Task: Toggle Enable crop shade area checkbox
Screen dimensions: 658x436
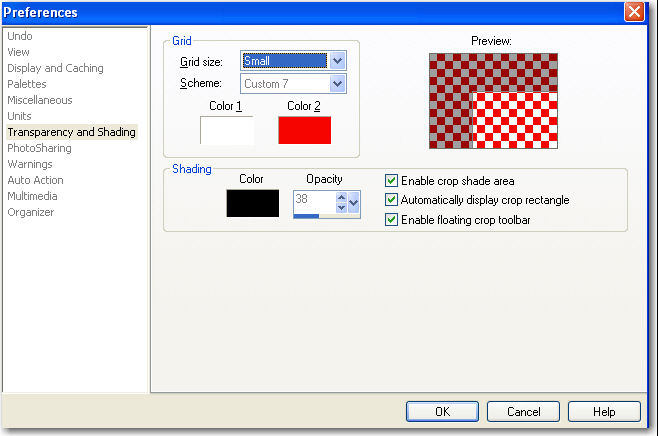Action: point(391,181)
